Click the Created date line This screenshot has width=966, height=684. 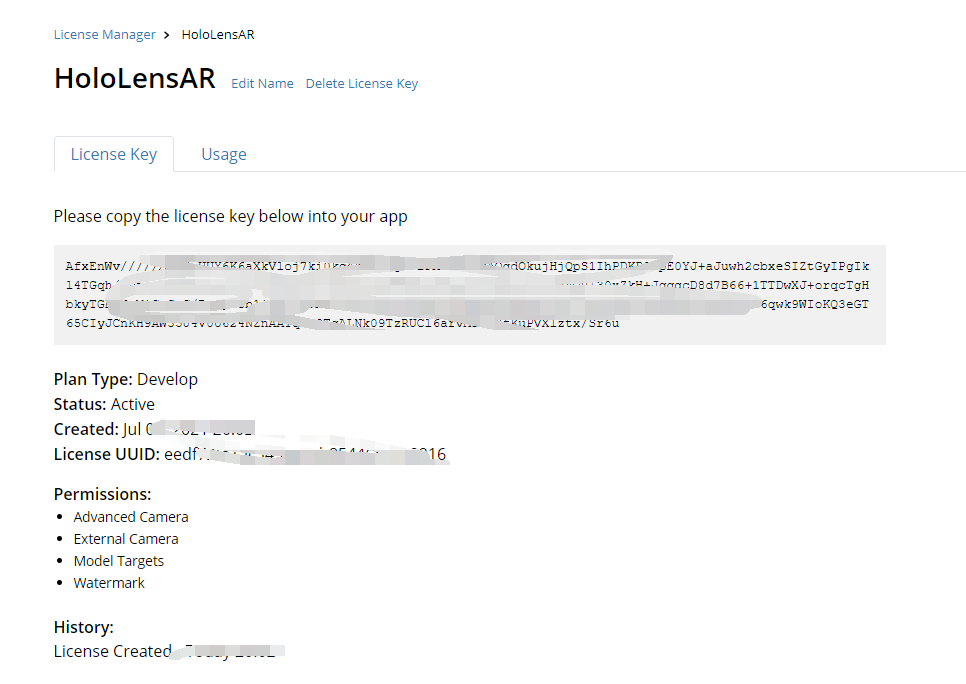pyautogui.click(x=154, y=429)
